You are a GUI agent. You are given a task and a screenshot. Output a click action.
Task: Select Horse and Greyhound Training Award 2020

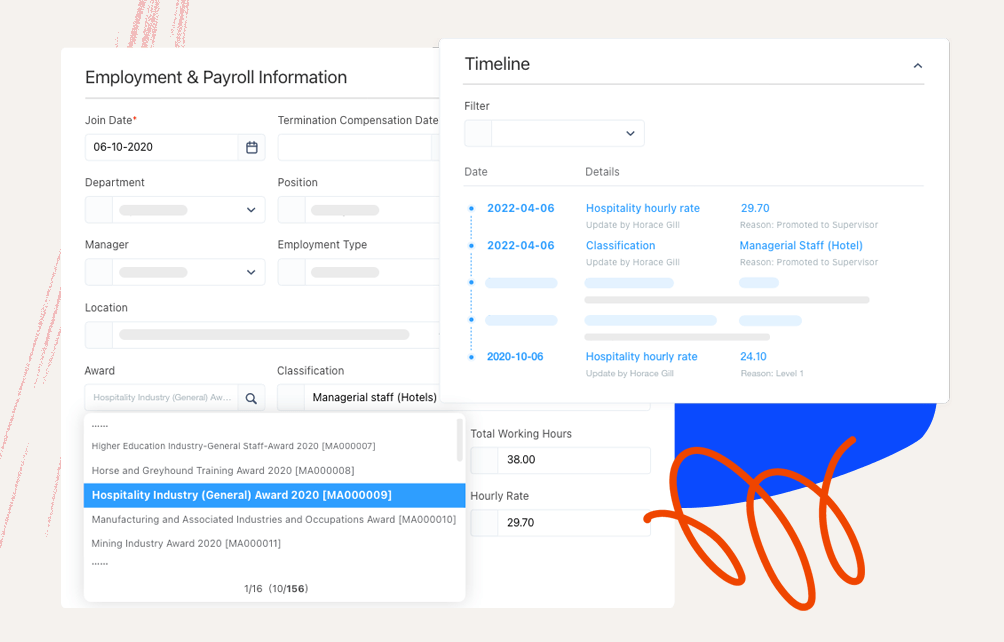[x=223, y=470]
